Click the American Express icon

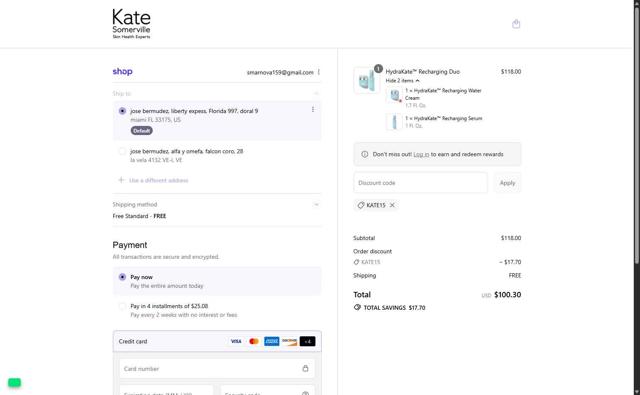click(x=271, y=341)
